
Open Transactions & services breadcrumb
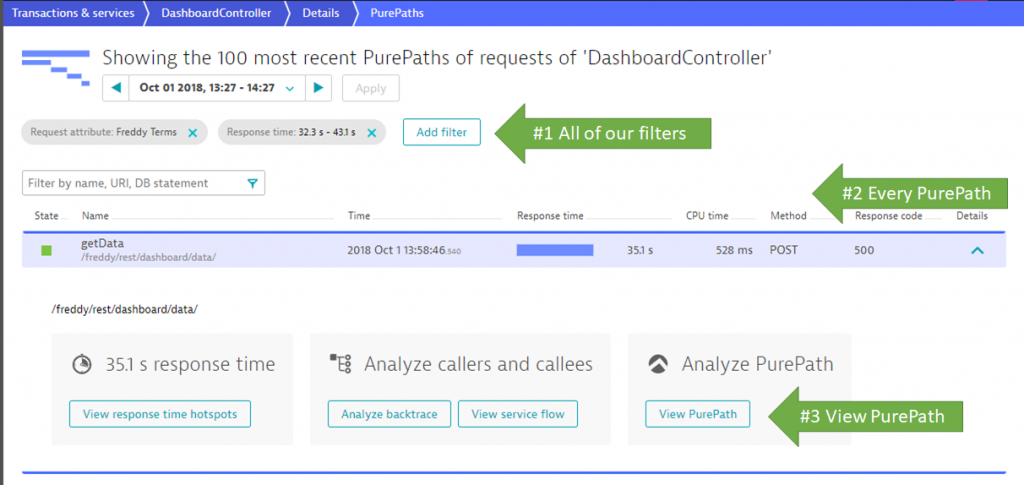pos(73,13)
